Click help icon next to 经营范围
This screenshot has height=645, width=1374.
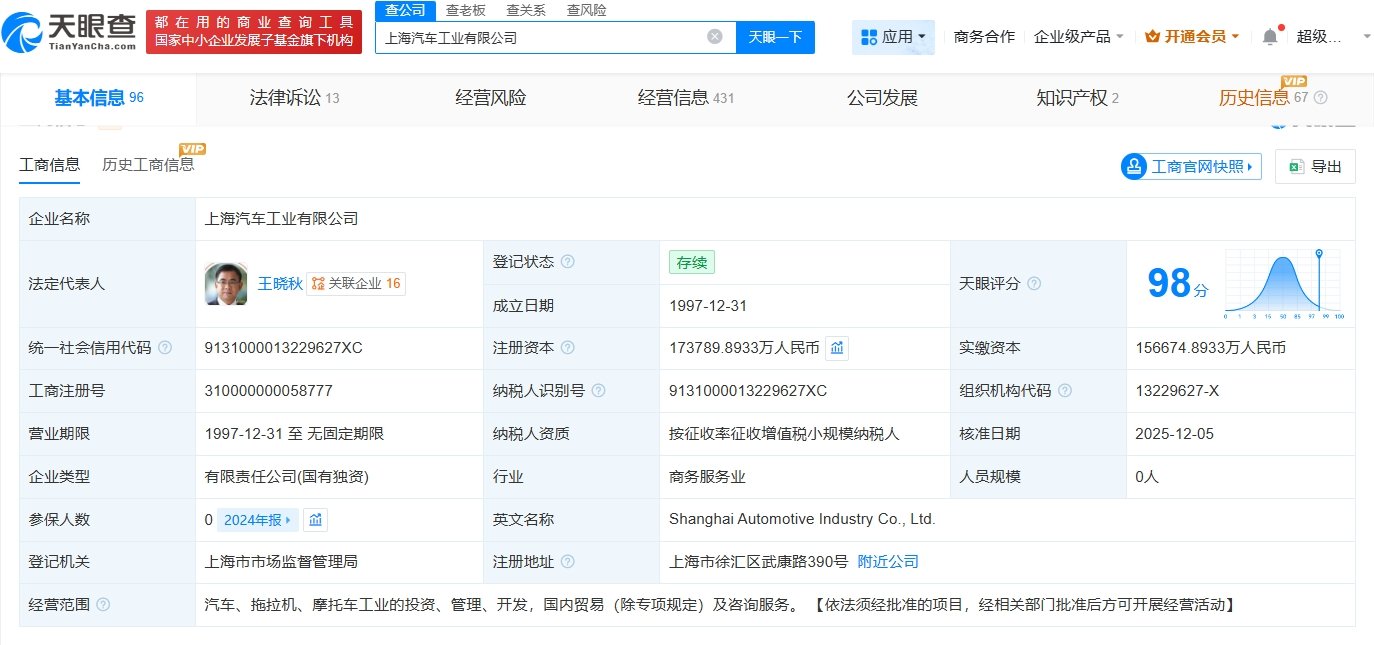[x=103, y=605]
